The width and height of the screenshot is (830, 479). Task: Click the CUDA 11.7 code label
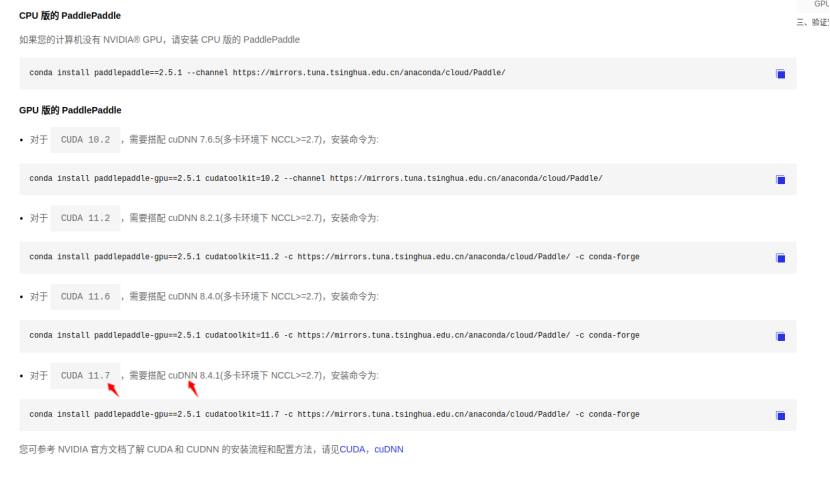click(x=85, y=375)
